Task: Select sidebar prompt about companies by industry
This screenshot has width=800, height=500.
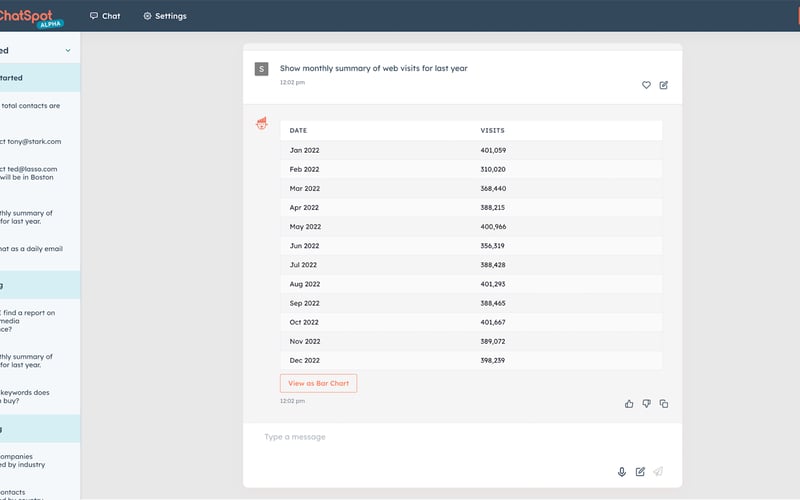Action: point(22,460)
